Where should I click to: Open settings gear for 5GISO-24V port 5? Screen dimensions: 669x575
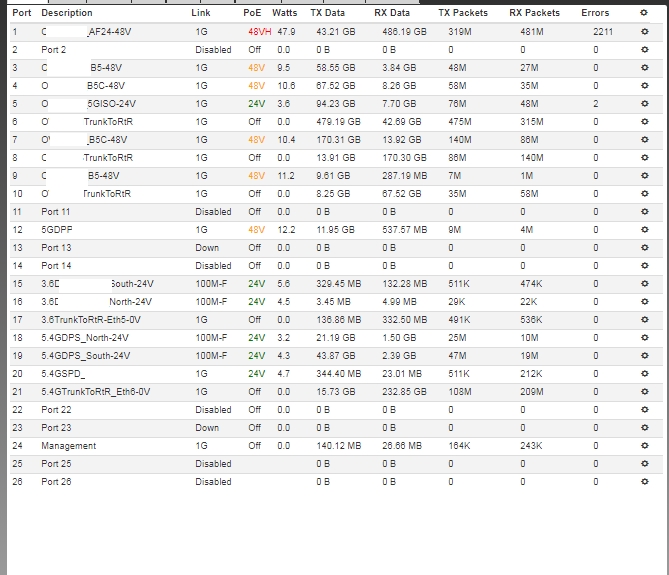coord(644,104)
